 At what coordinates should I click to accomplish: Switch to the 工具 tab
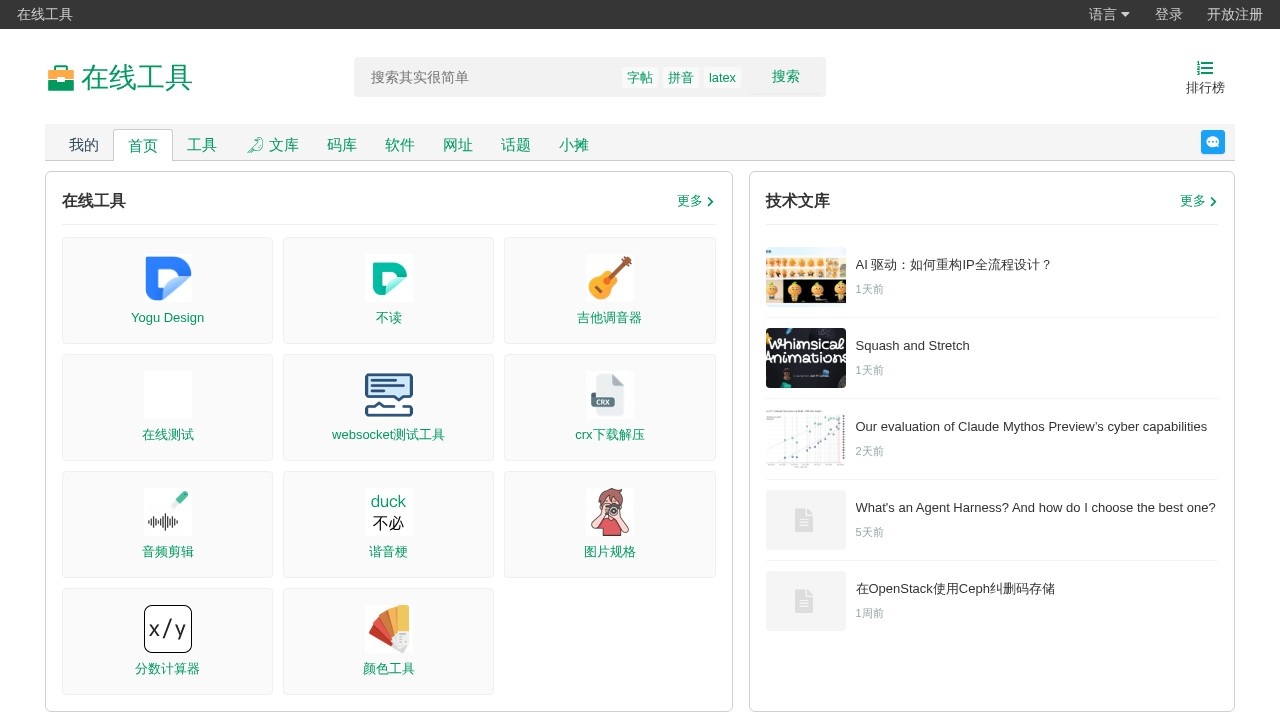click(202, 145)
